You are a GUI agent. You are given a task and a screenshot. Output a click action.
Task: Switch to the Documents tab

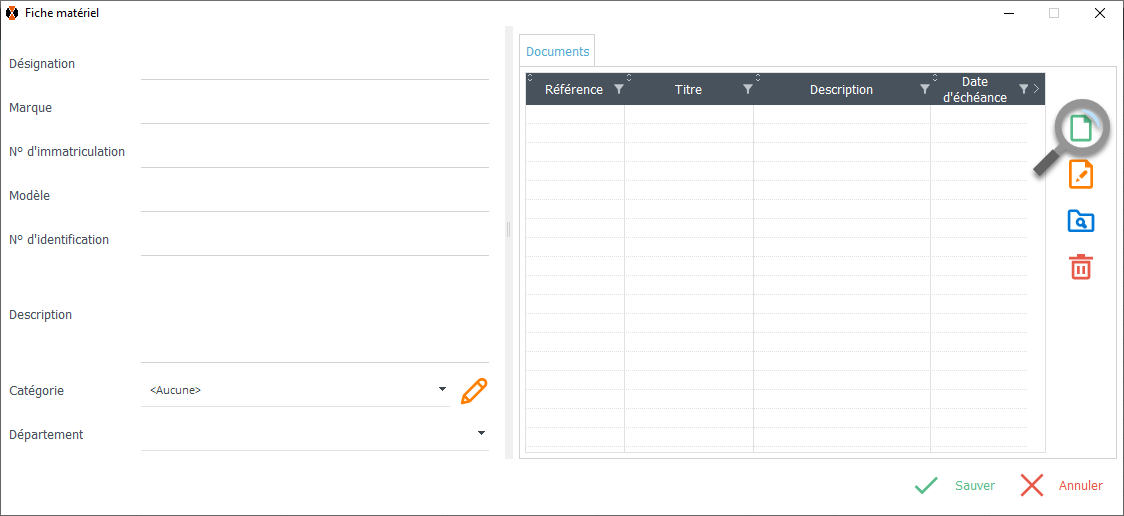[557, 52]
